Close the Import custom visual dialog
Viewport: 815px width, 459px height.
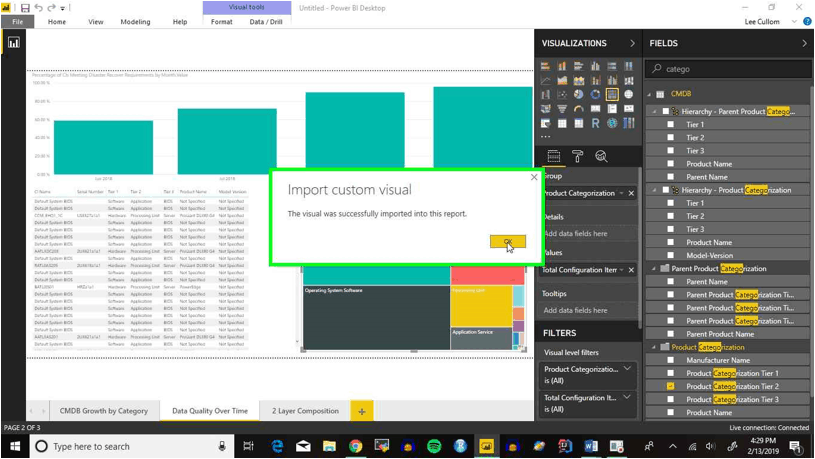(x=534, y=177)
